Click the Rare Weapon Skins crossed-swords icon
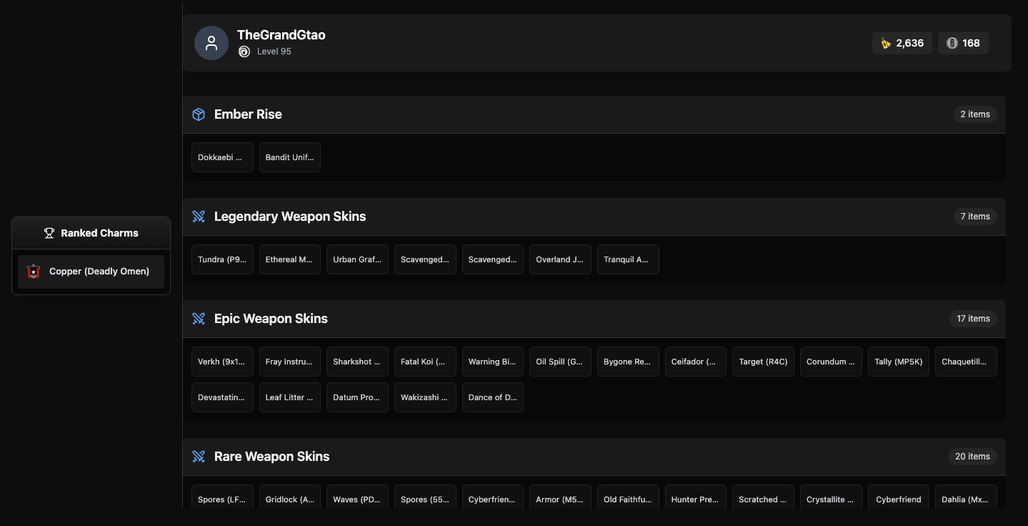The width and height of the screenshot is (1028, 526). click(199, 456)
